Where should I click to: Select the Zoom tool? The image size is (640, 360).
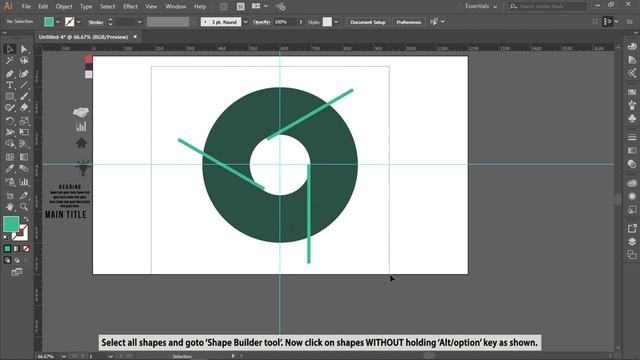click(24, 207)
